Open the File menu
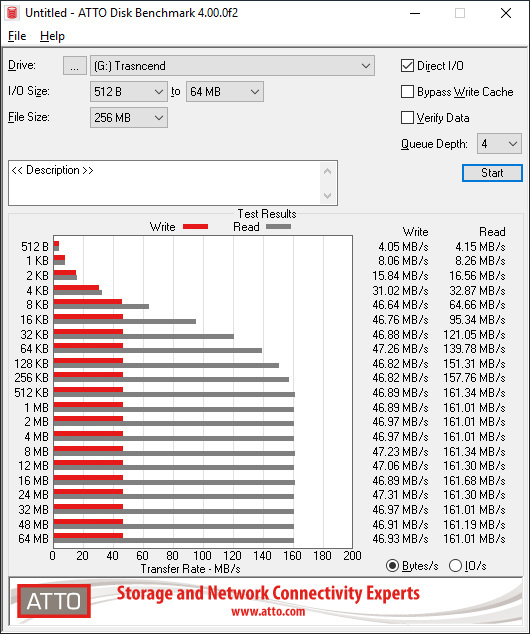 (17, 36)
